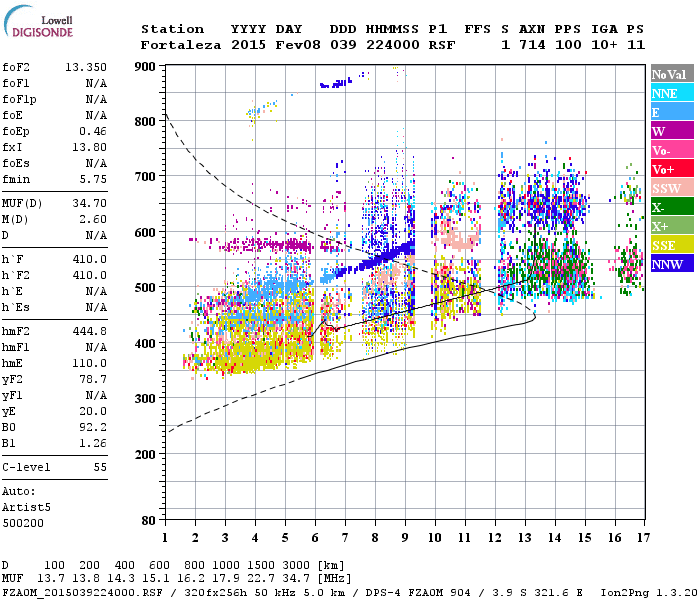Select the NoVal legend swatch
700x600 pixels.
pyautogui.click(x=672, y=74)
